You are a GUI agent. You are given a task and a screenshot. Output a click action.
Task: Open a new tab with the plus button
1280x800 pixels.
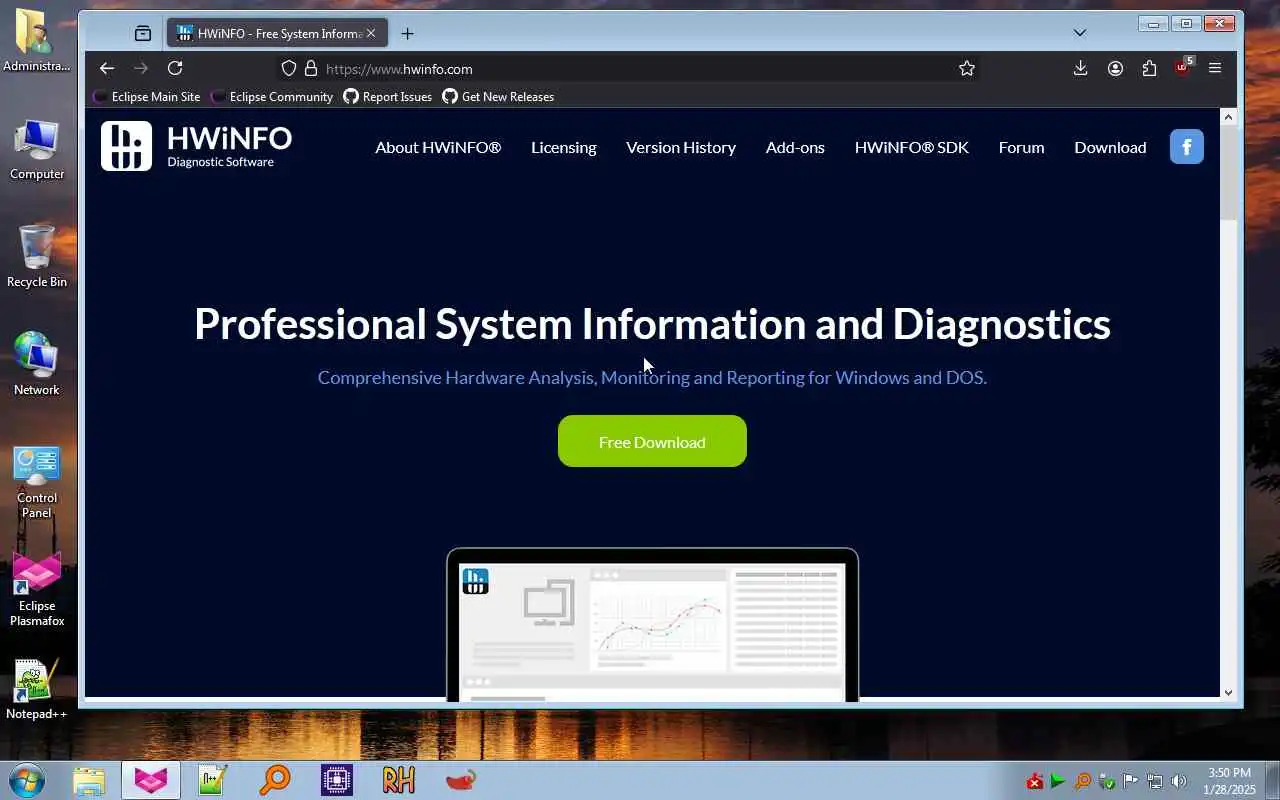[x=407, y=33]
